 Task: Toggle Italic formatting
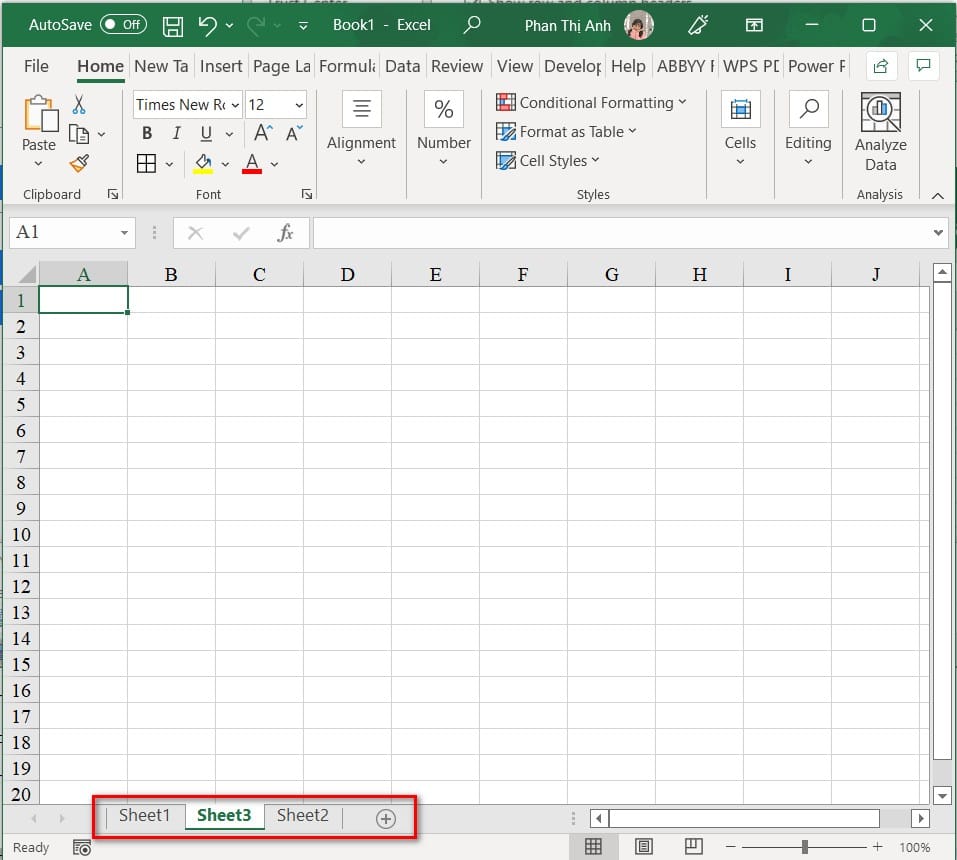click(176, 133)
